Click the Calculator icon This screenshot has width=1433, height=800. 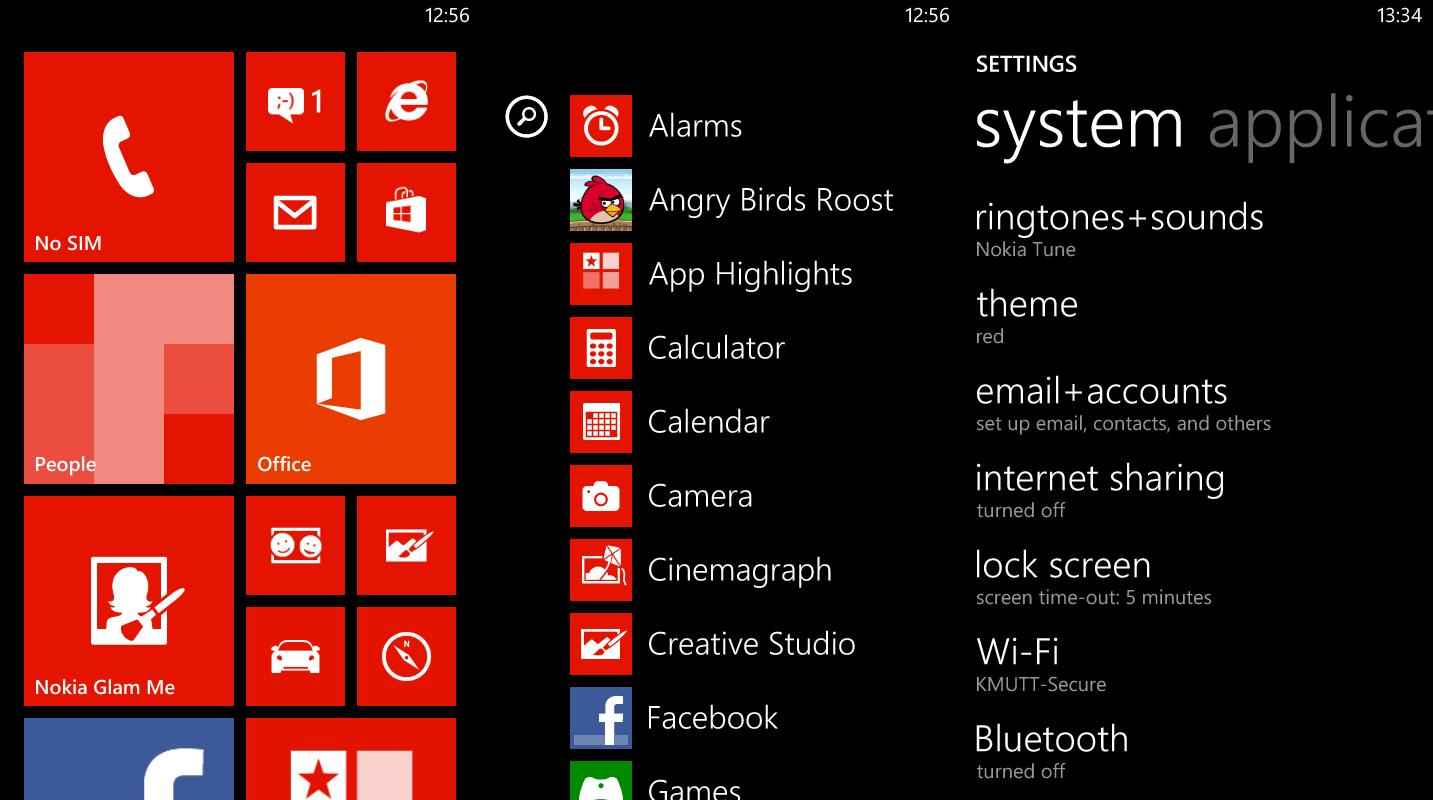(x=601, y=348)
